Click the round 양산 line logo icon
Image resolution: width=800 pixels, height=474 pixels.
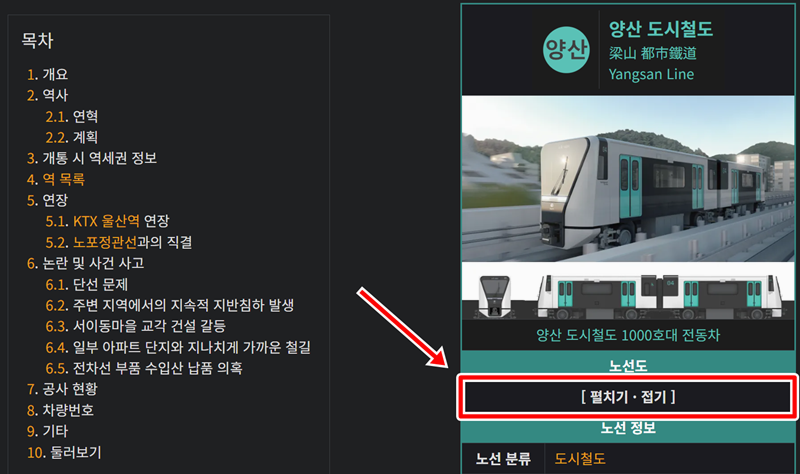point(566,49)
